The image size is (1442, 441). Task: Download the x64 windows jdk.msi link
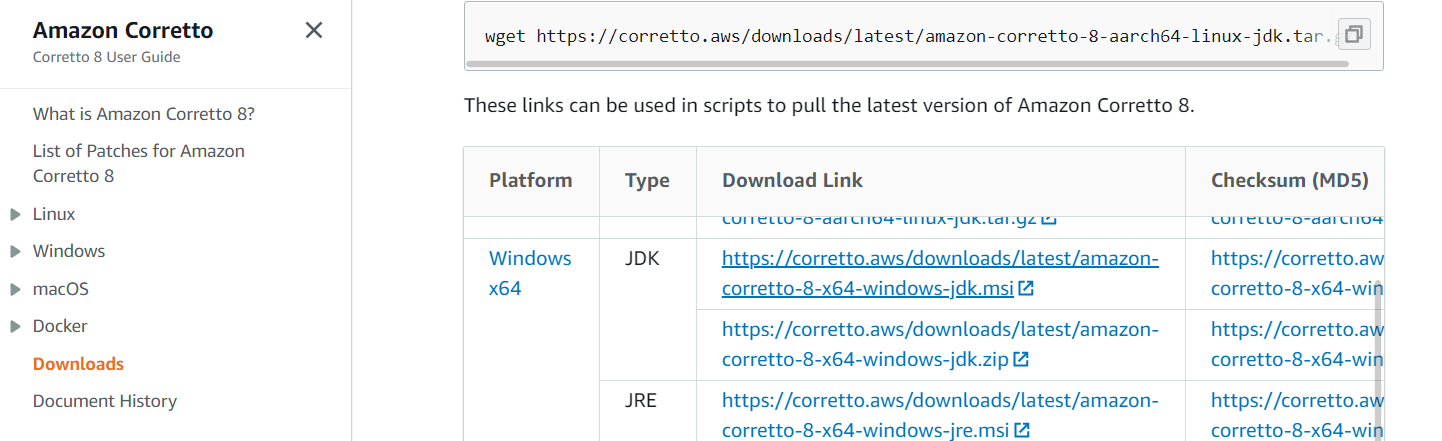[x=940, y=273]
